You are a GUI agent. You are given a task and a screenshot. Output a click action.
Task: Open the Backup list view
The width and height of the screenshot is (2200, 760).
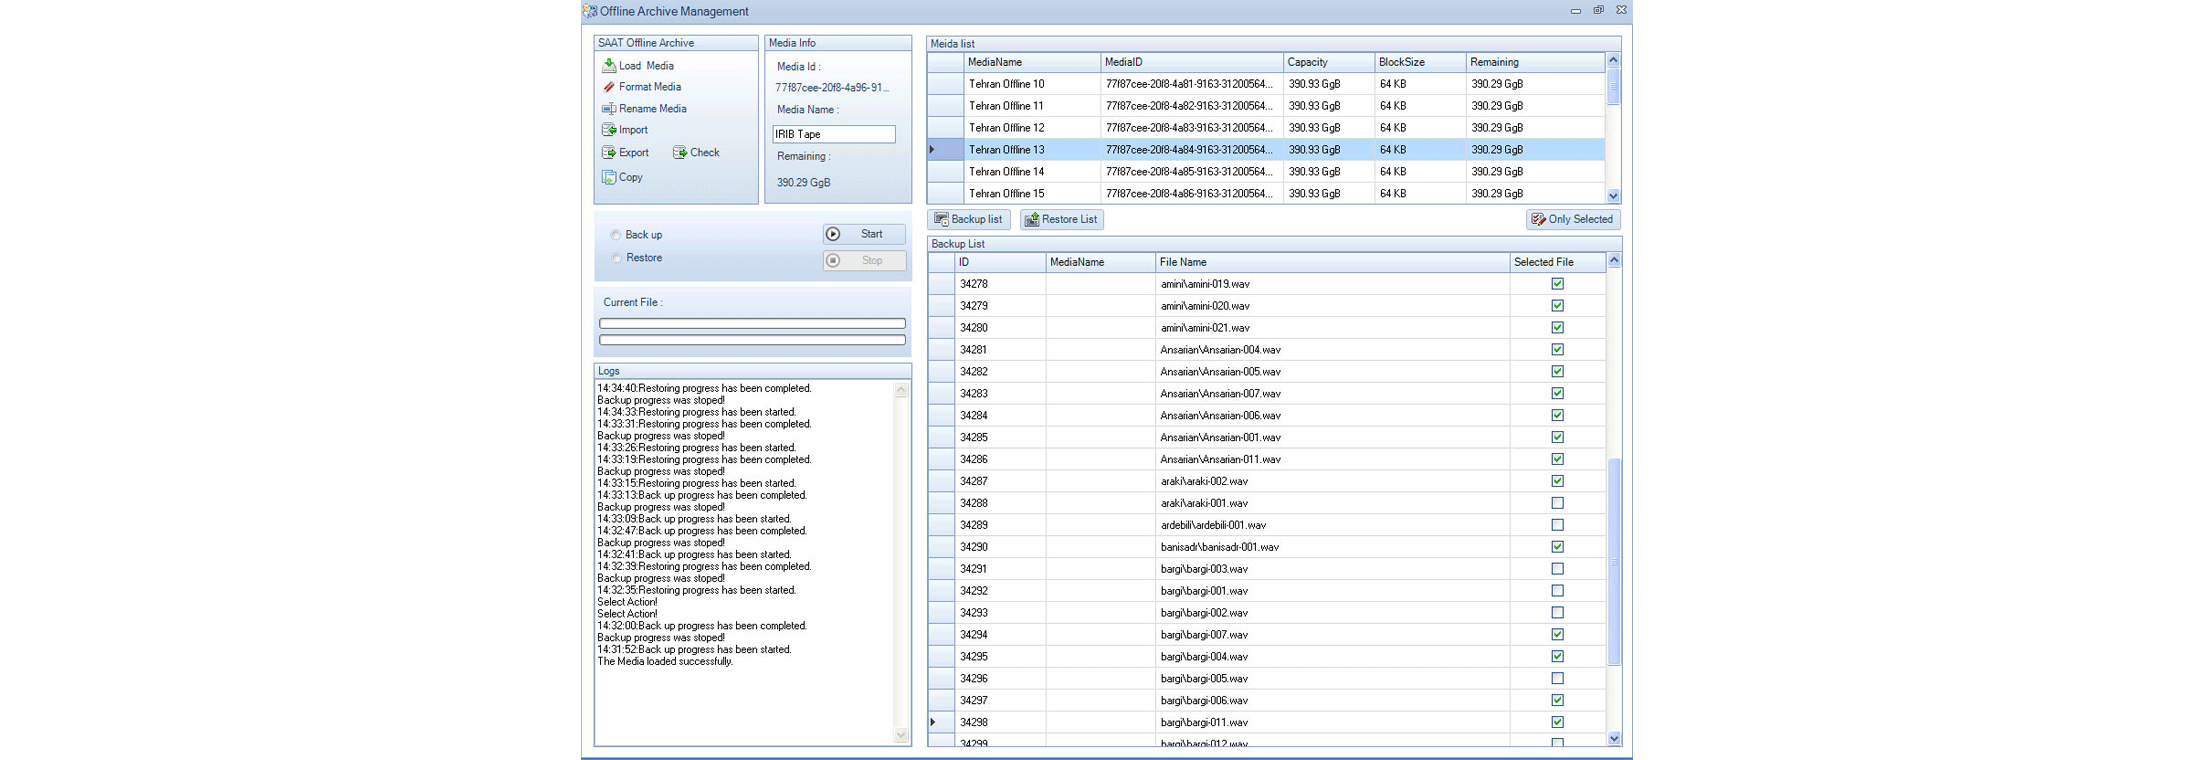tap(968, 220)
